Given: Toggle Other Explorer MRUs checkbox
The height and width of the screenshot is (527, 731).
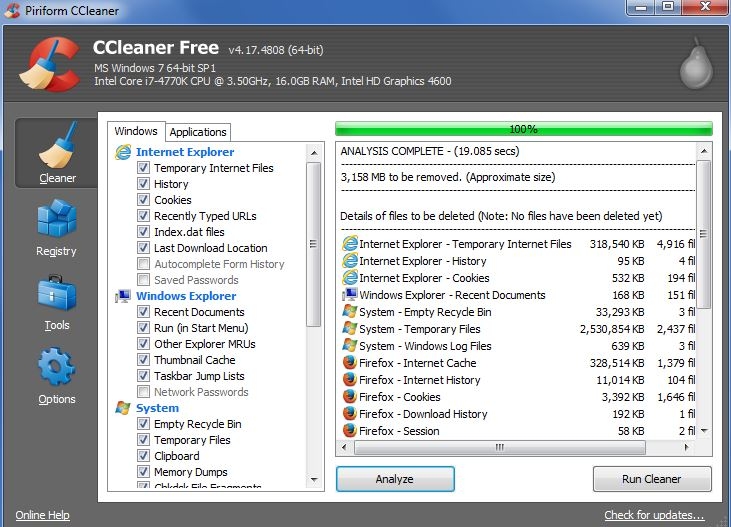Looking at the screenshot, I should point(144,344).
